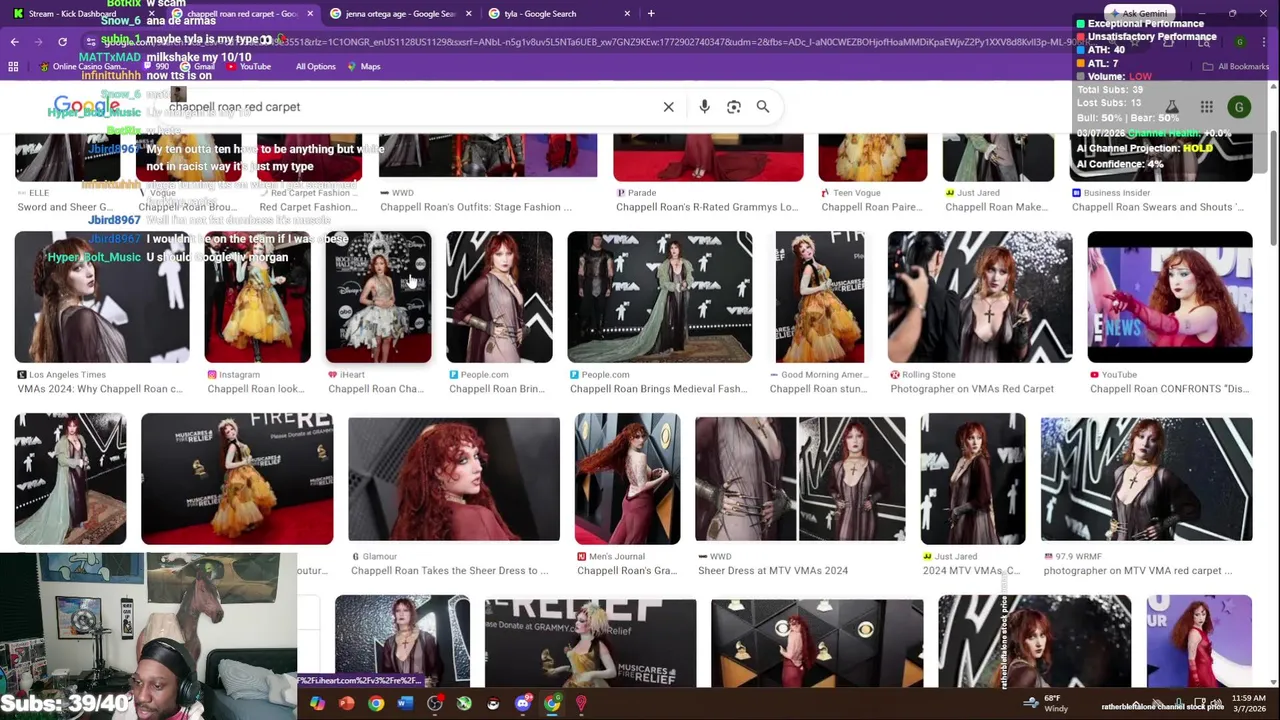Open the Xbox icon in taskbar

[464, 704]
